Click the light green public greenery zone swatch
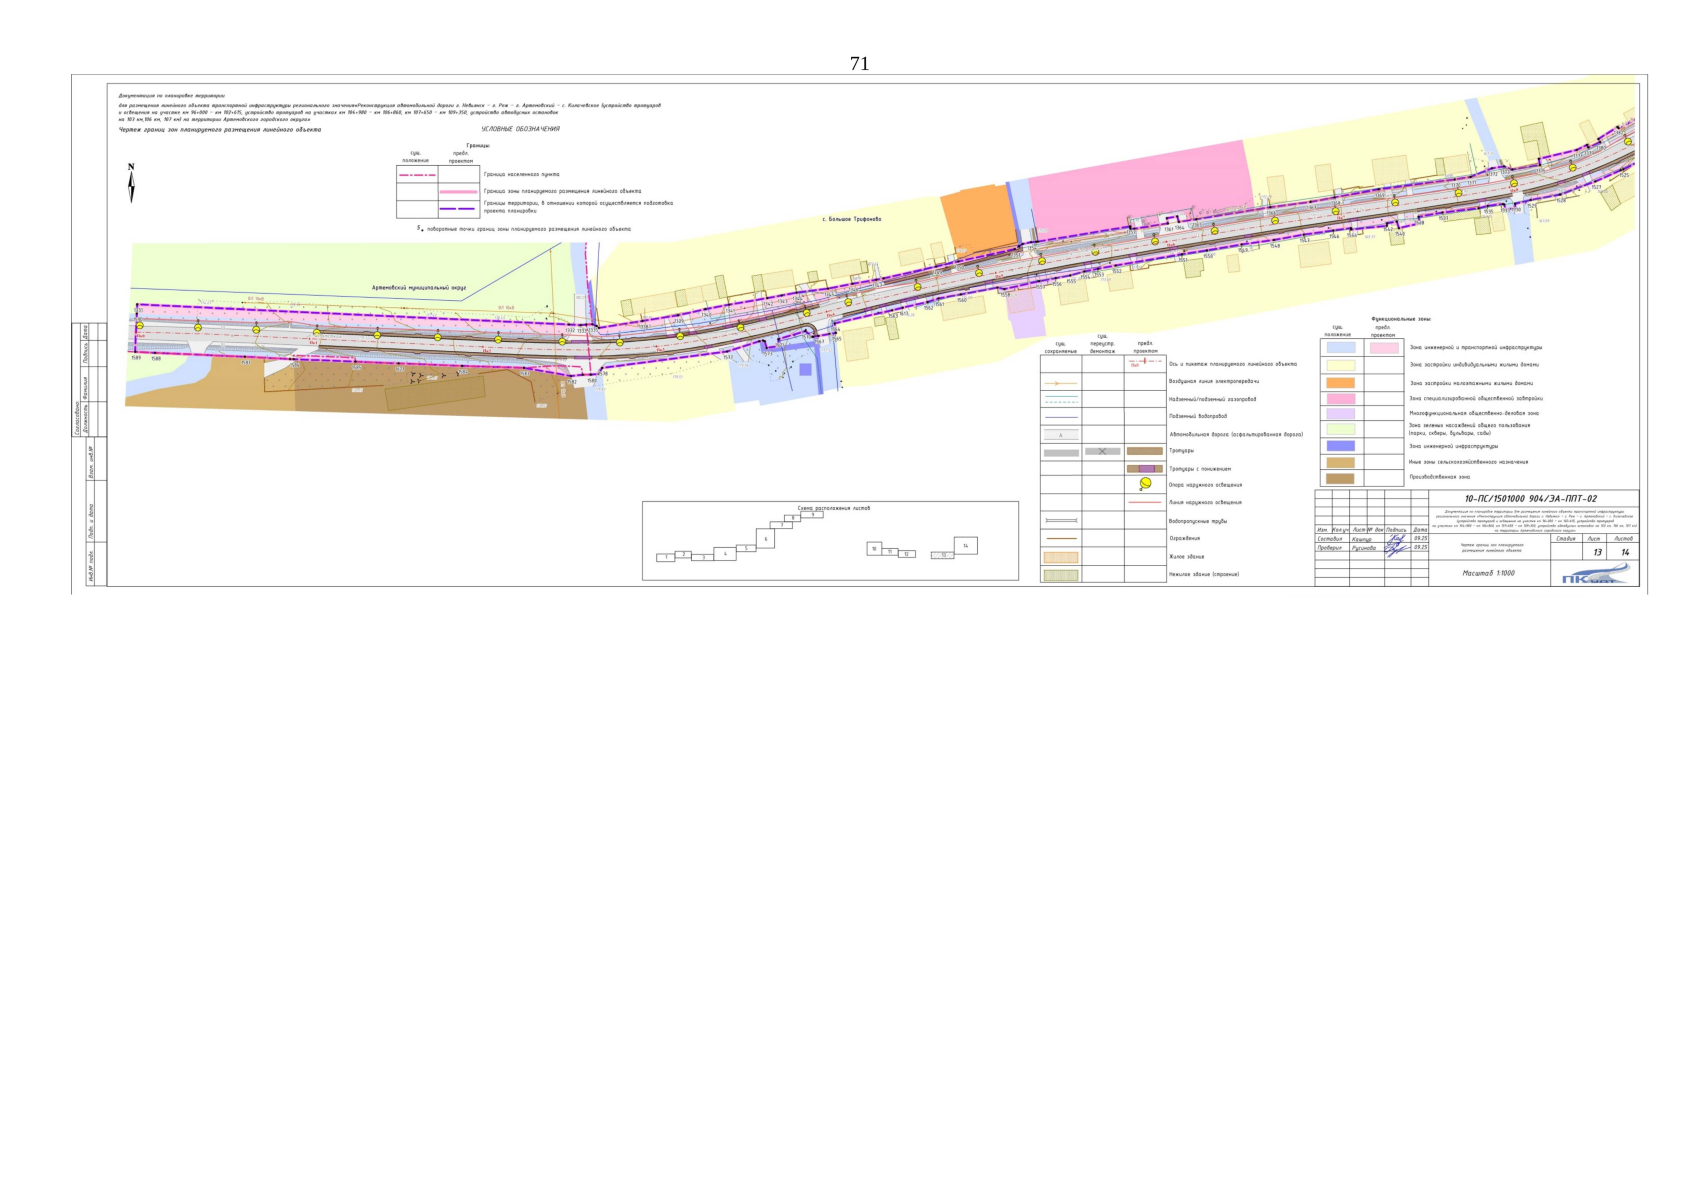Image resolution: width=1697 pixels, height=1200 pixels. coord(1340,429)
